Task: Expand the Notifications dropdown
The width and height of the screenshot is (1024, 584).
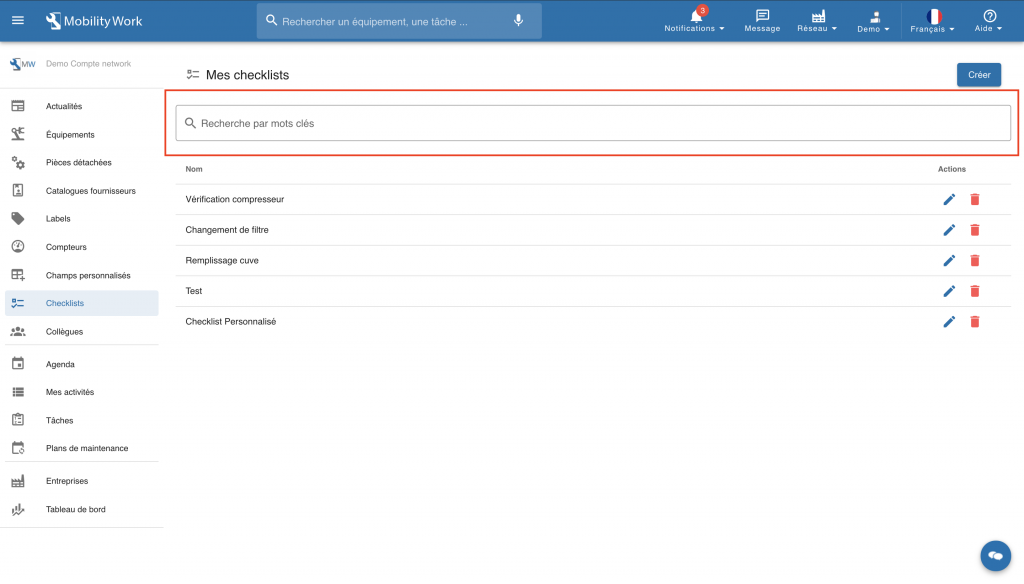Action: [722, 29]
